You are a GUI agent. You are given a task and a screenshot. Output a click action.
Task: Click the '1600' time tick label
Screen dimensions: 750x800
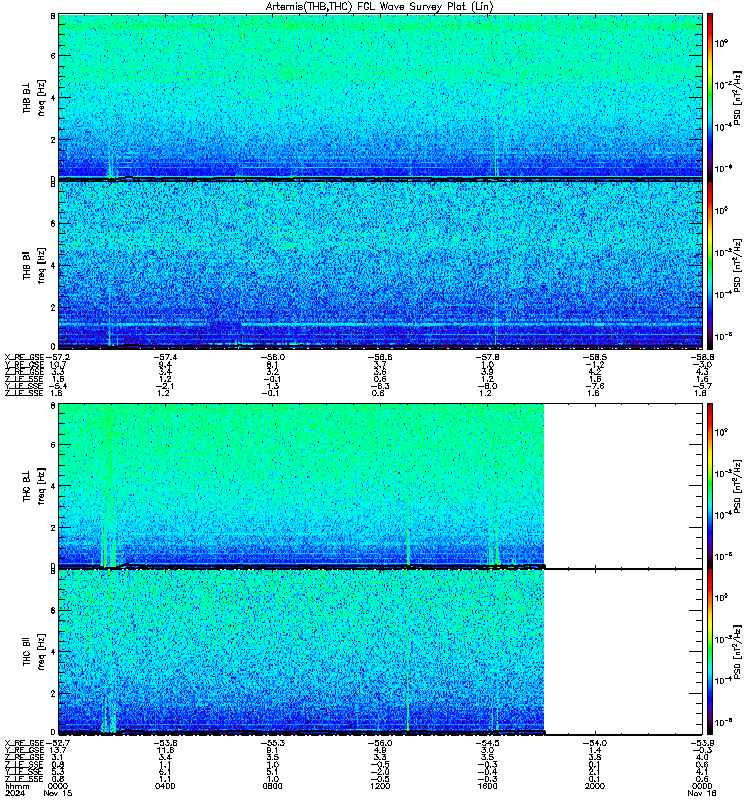point(487,786)
